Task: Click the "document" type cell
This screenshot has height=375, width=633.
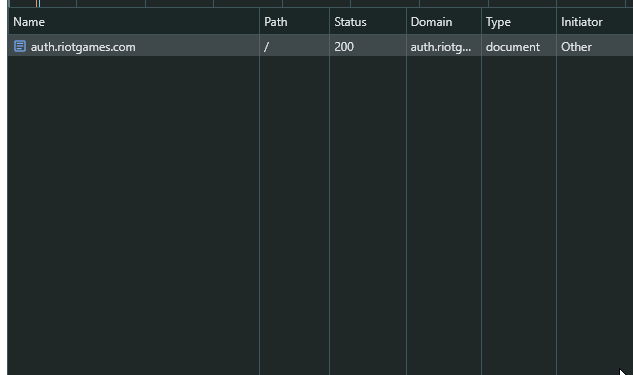Action: [x=519, y=47]
